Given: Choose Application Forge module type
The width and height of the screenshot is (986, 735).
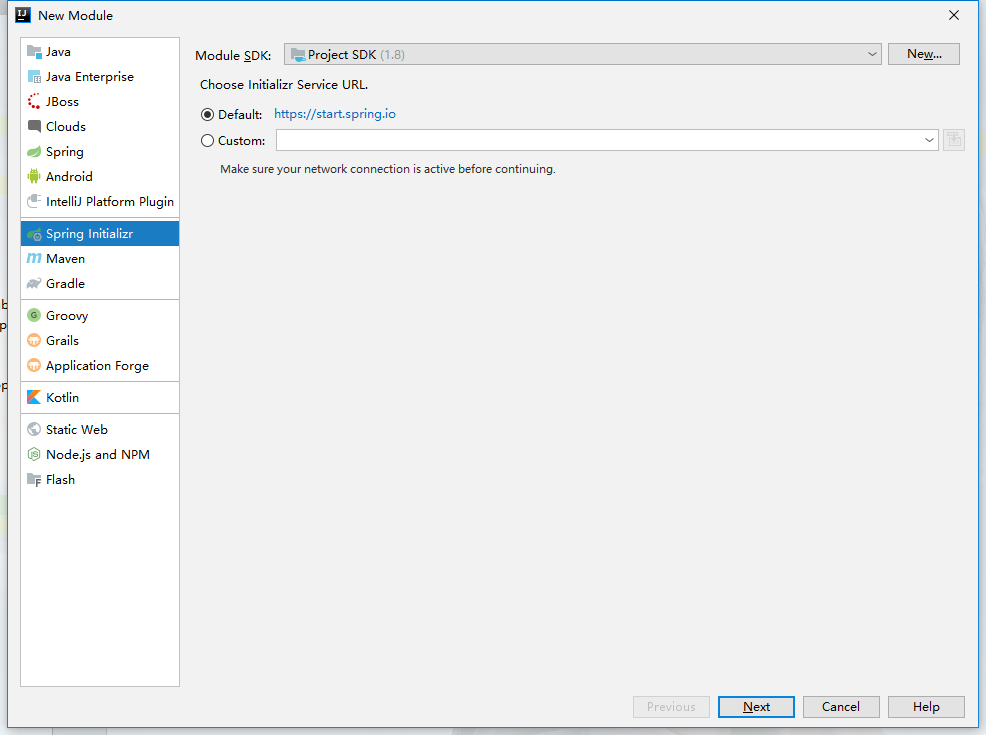Looking at the screenshot, I should (100, 366).
